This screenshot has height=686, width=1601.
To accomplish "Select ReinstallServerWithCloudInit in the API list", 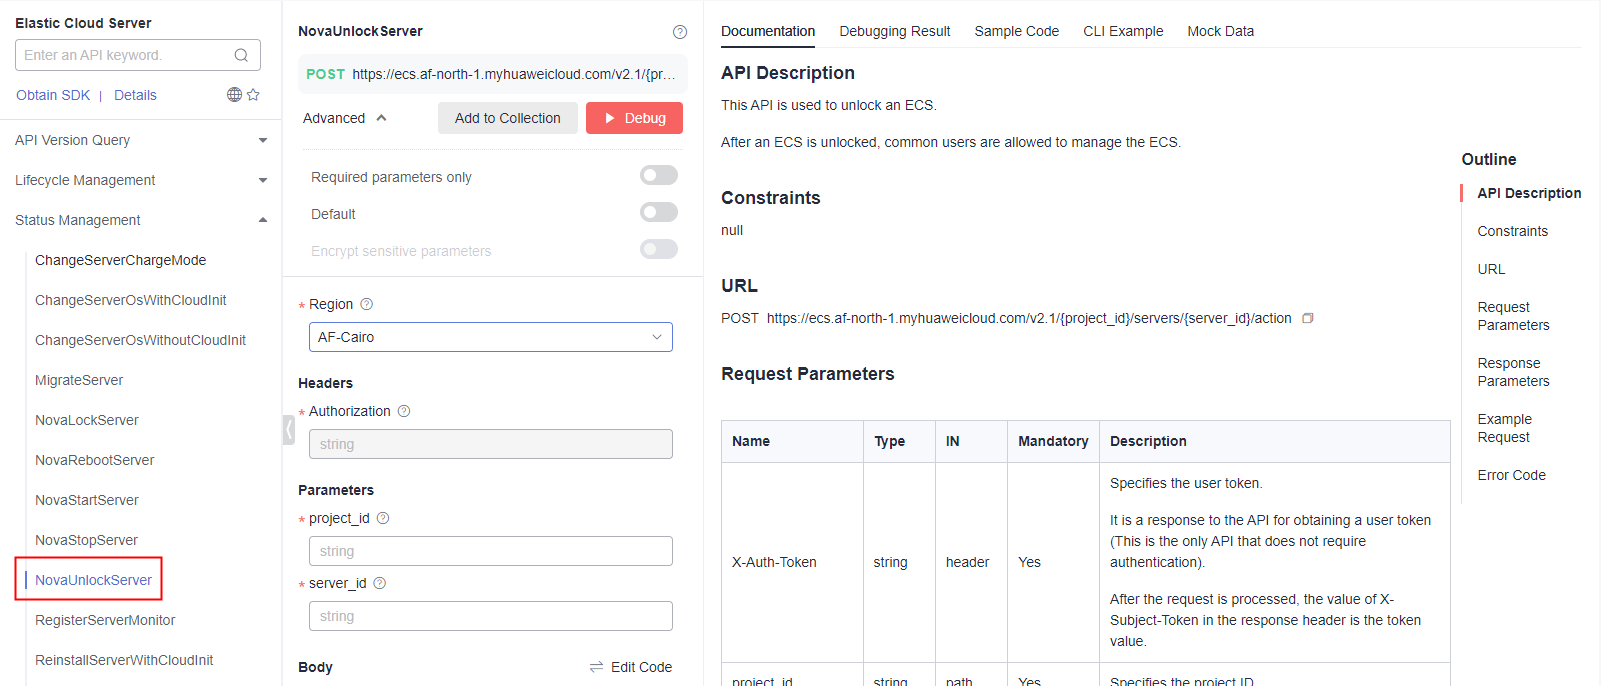I will pos(124,660).
